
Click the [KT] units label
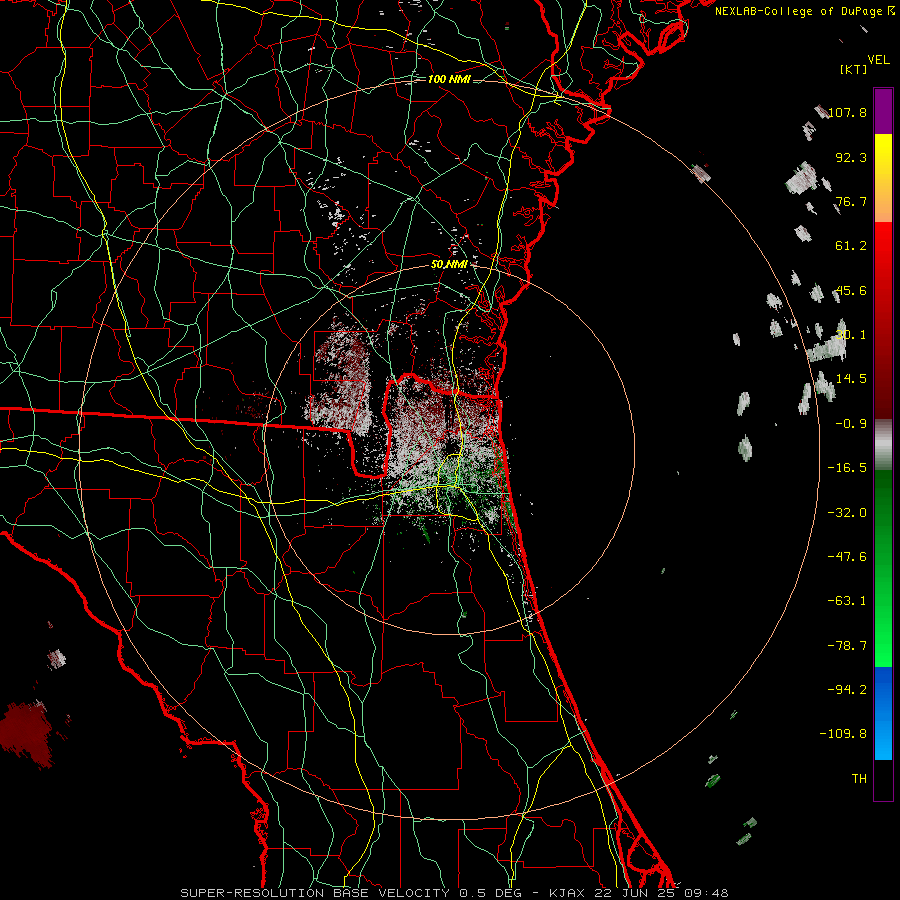[x=854, y=69]
